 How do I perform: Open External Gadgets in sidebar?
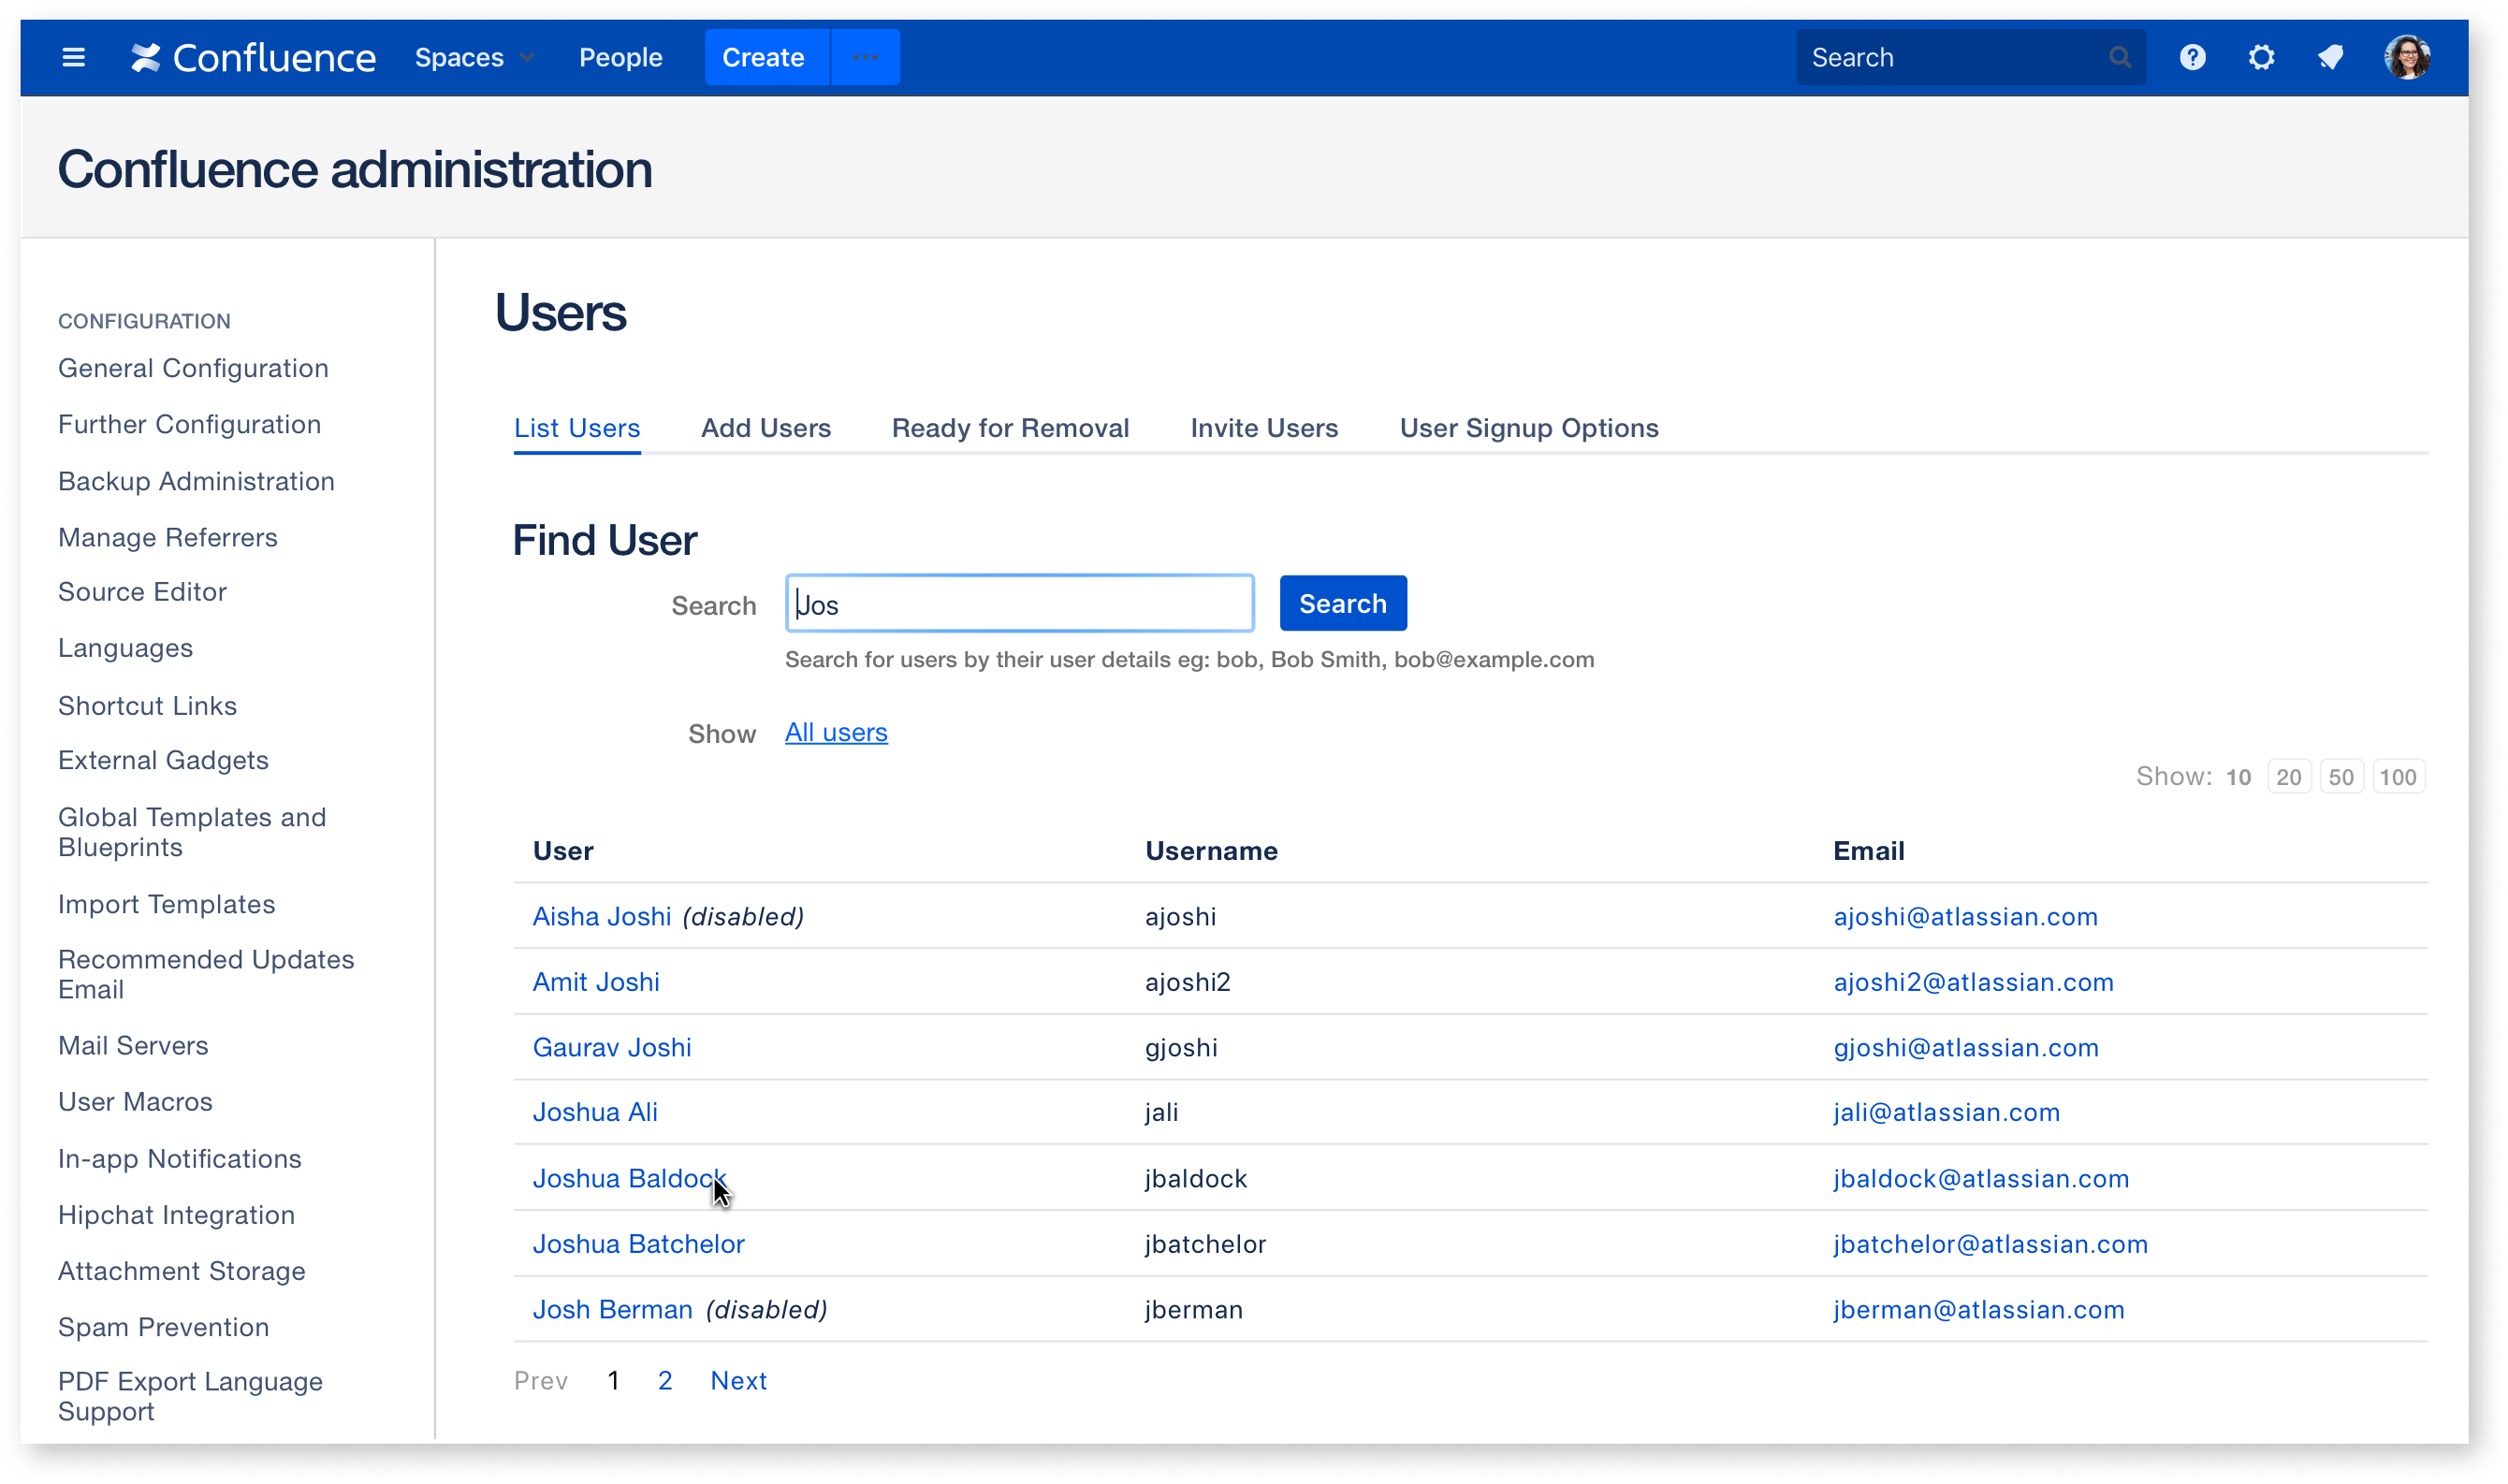(163, 760)
